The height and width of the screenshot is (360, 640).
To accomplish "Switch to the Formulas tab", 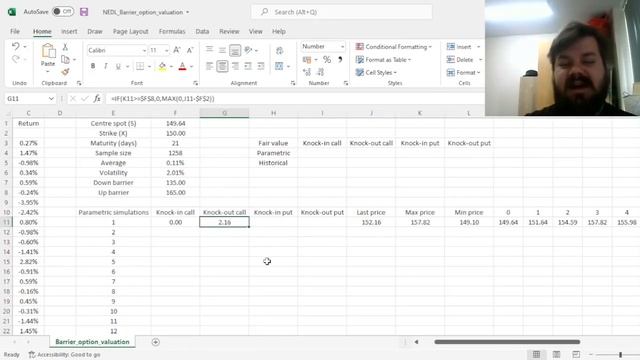I will (172, 31).
